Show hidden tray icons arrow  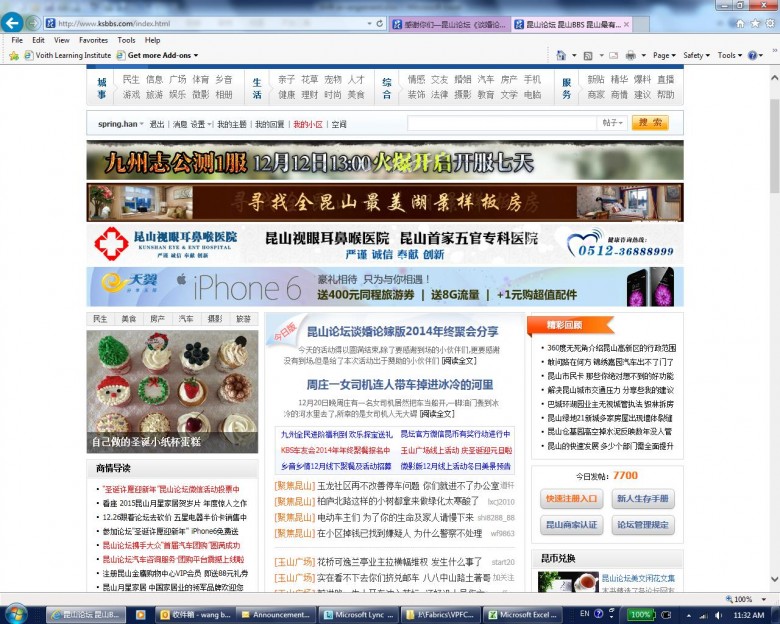pyautogui.click(x=688, y=615)
